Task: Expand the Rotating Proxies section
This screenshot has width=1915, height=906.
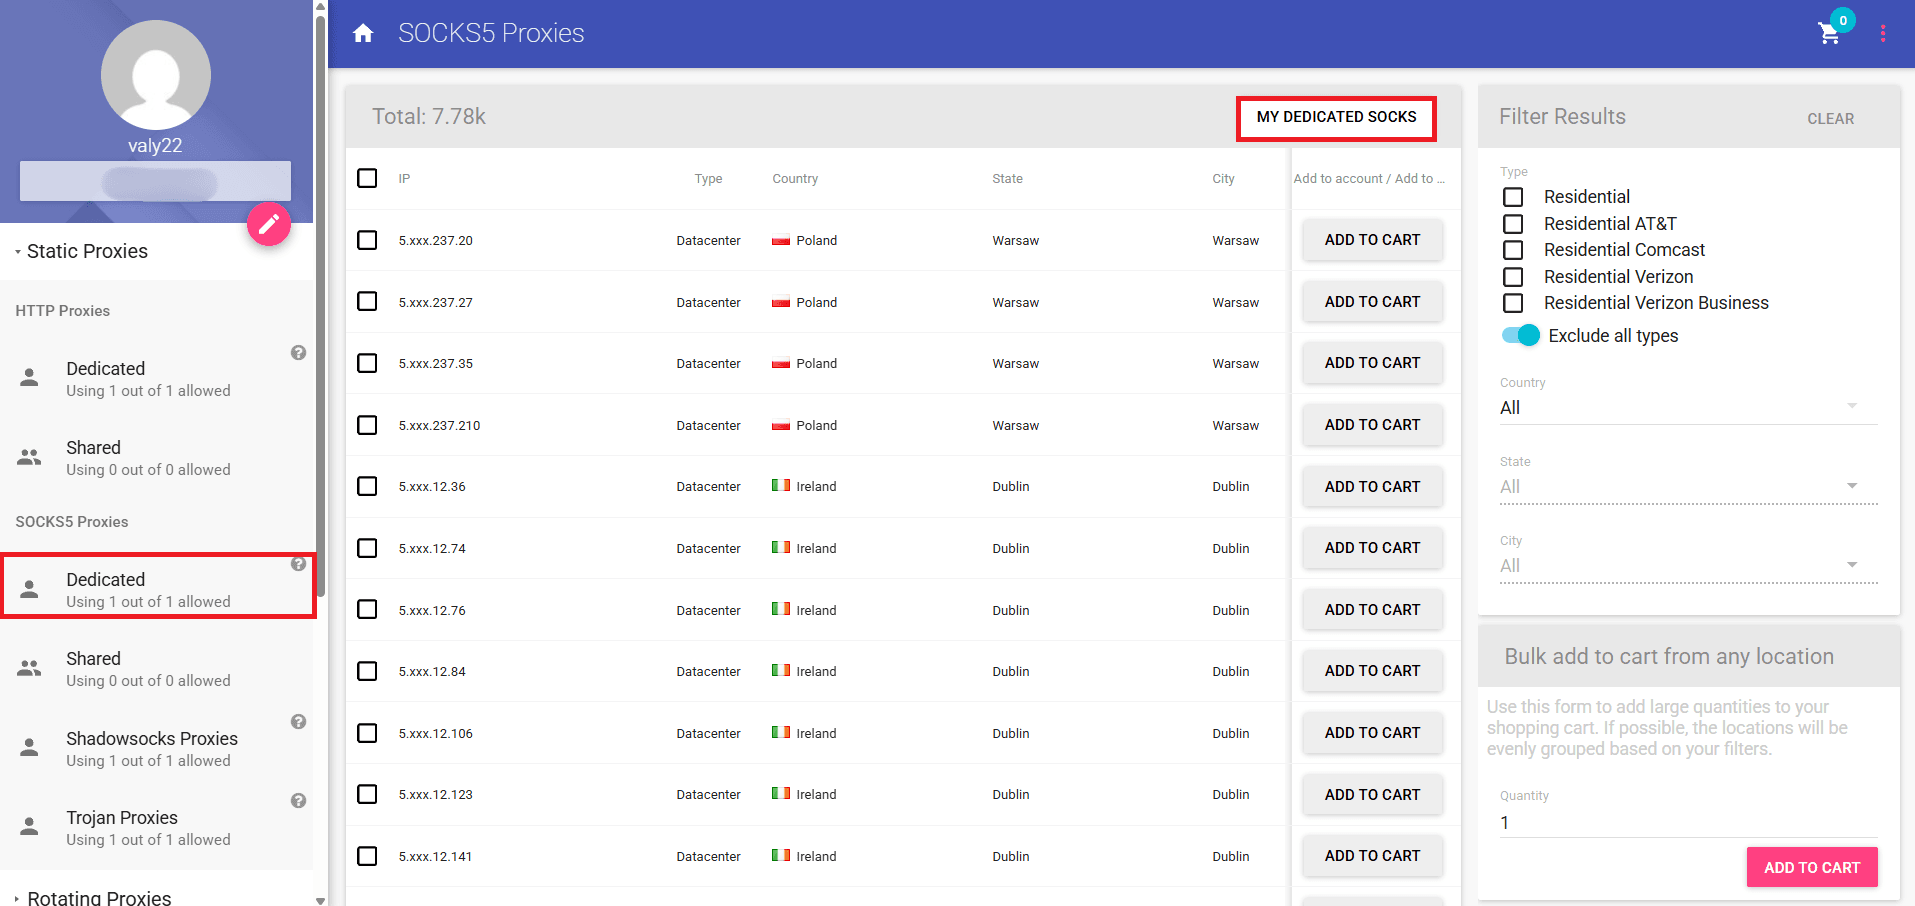Action: click(x=98, y=897)
